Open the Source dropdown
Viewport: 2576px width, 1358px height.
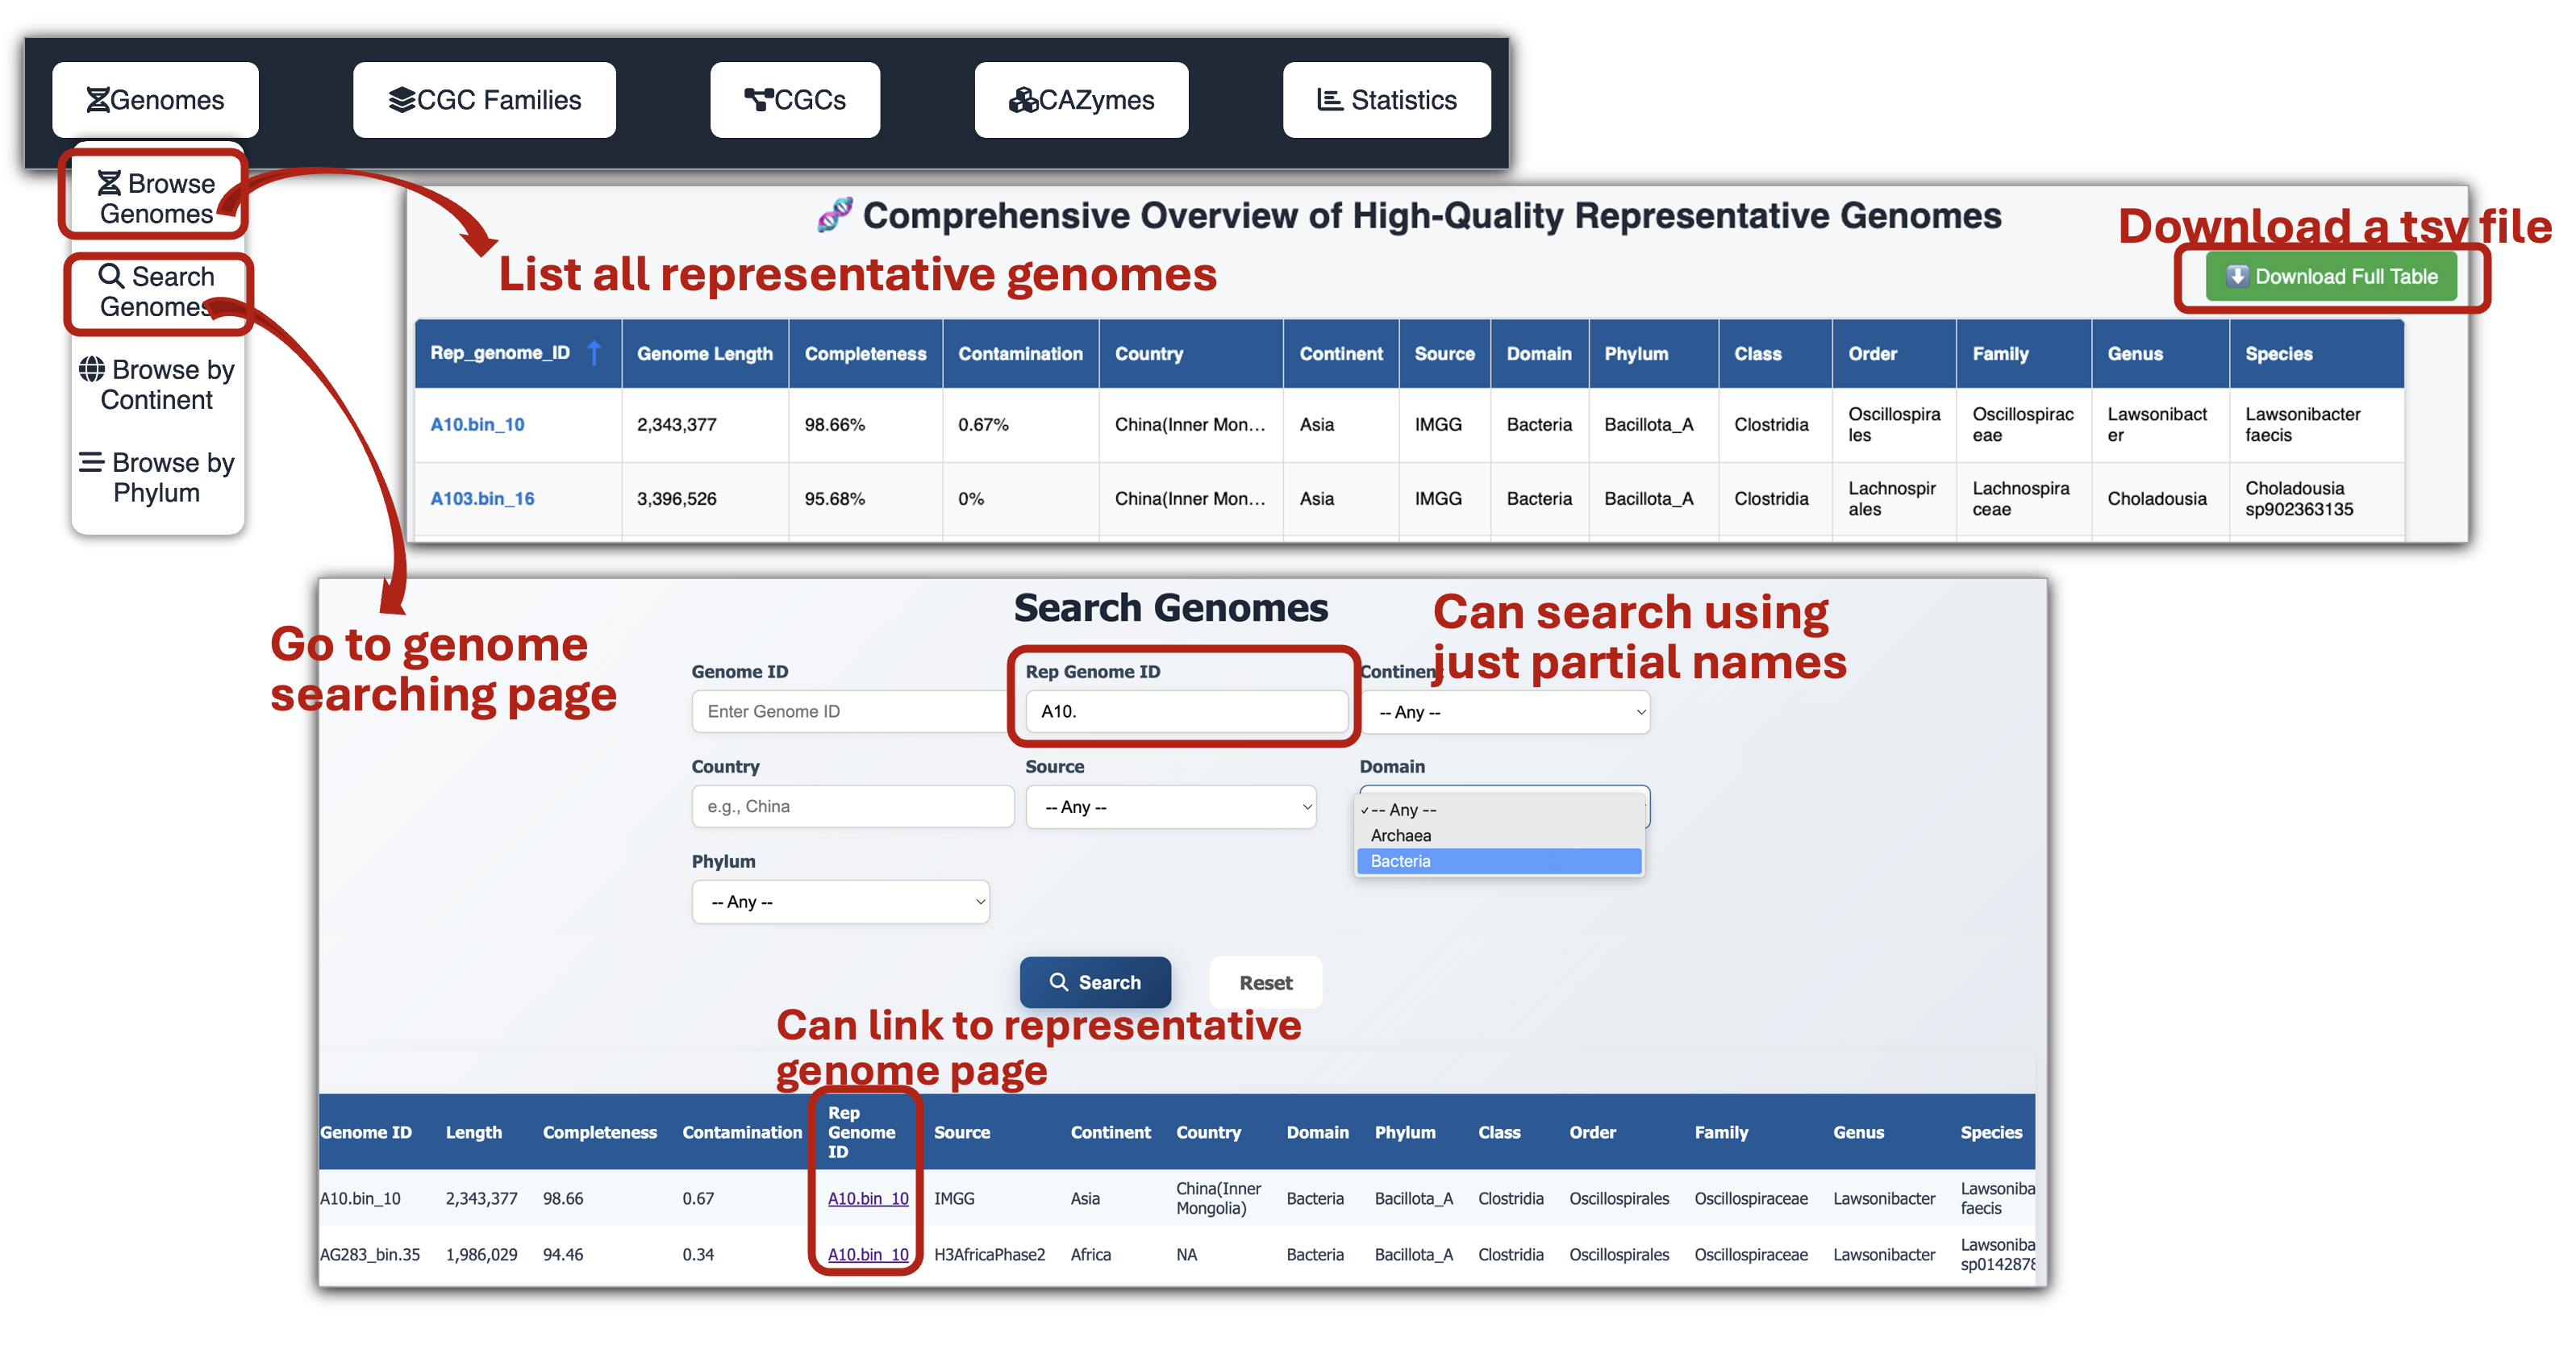click(x=1170, y=806)
